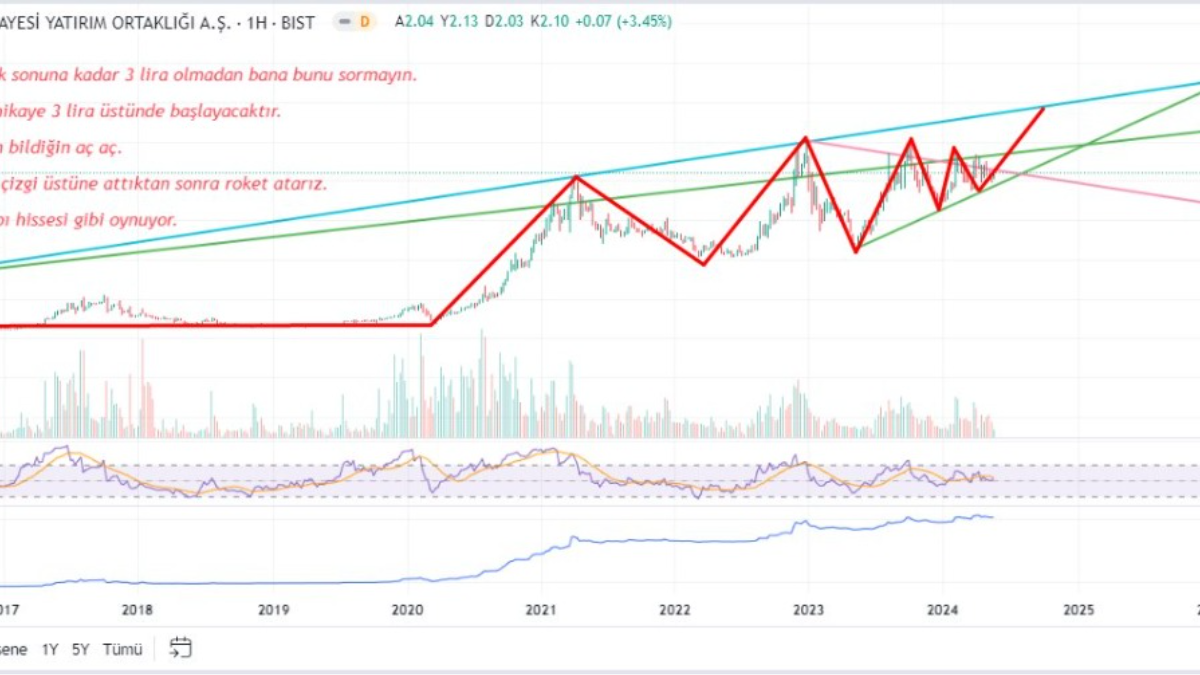Screen dimensions: 1200x675
Task: Click the grey dash market status icon
Action: tap(343, 21)
